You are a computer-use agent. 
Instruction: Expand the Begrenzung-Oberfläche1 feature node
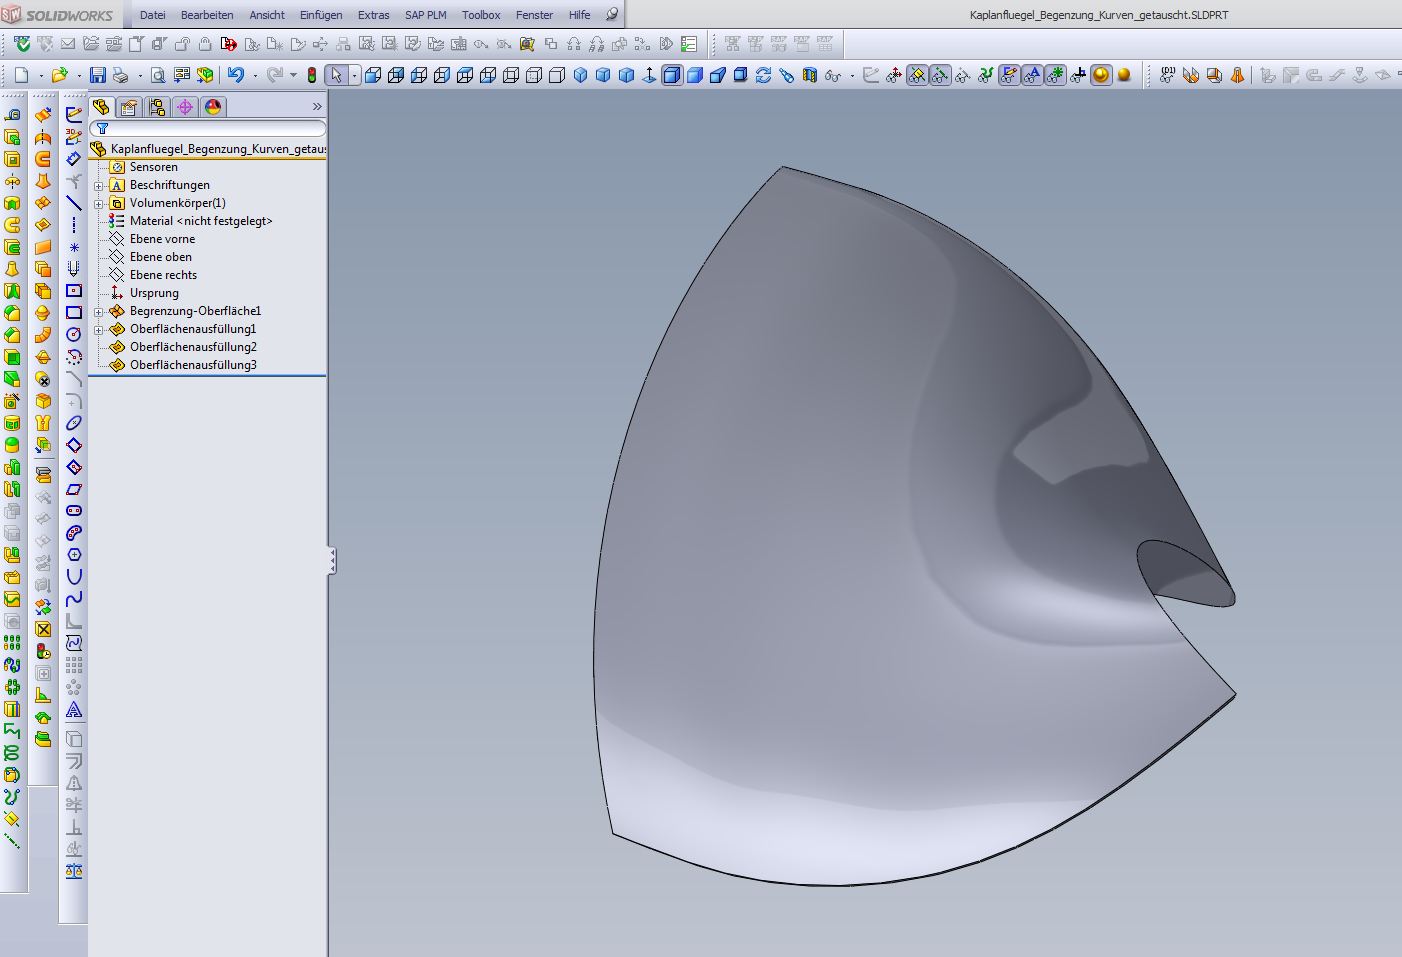coord(99,312)
